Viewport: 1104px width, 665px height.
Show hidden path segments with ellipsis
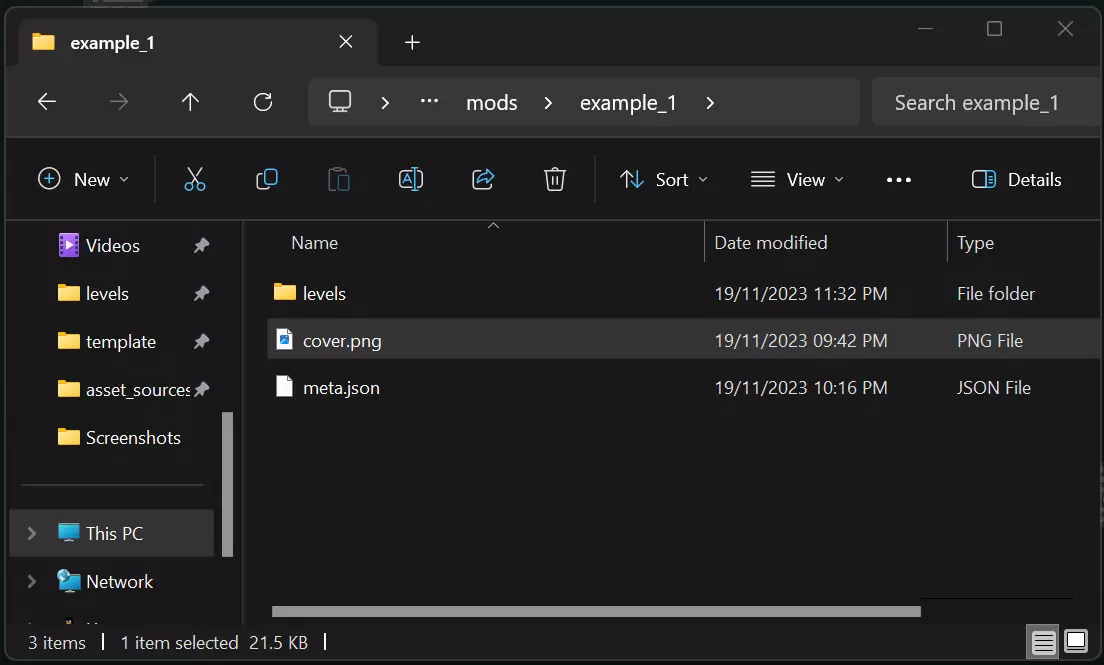click(429, 101)
